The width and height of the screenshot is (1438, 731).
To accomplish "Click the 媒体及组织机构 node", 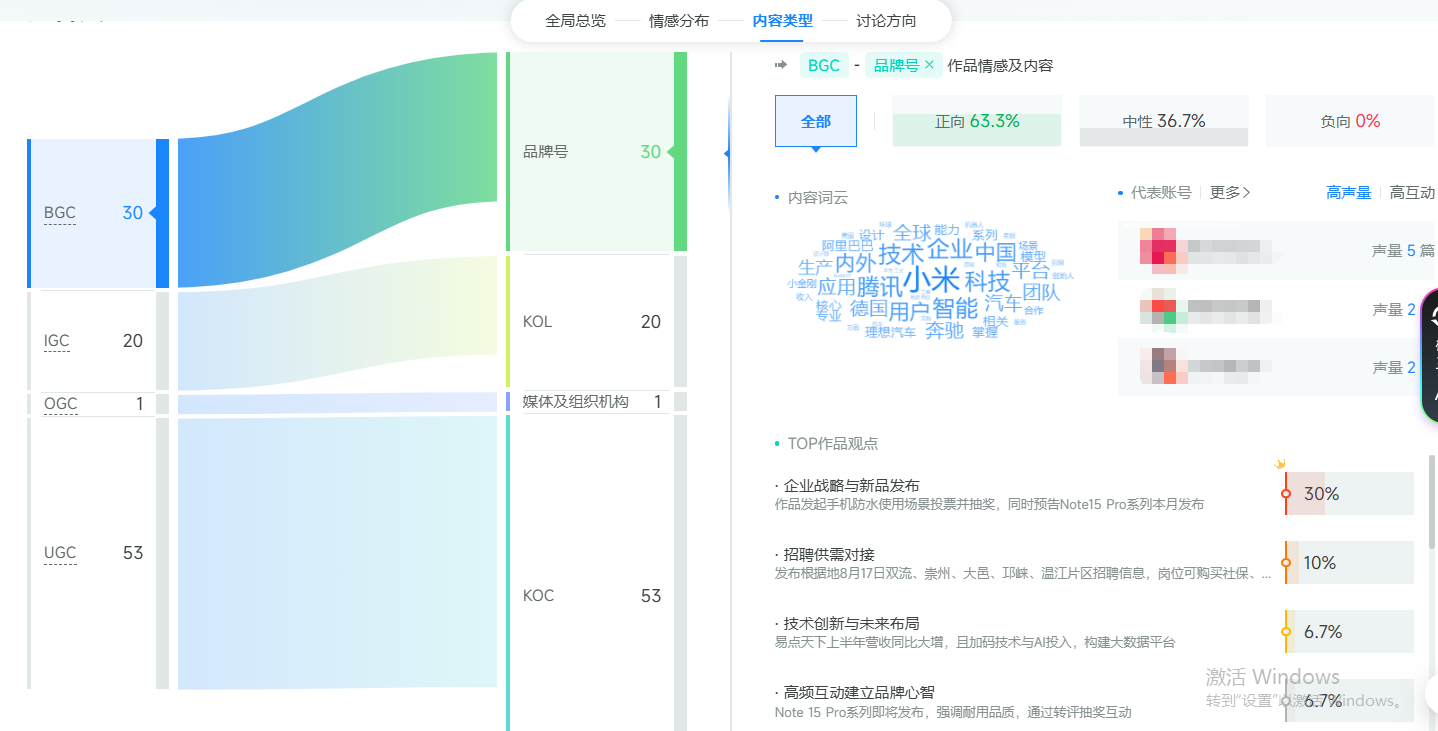I will tap(596, 401).
